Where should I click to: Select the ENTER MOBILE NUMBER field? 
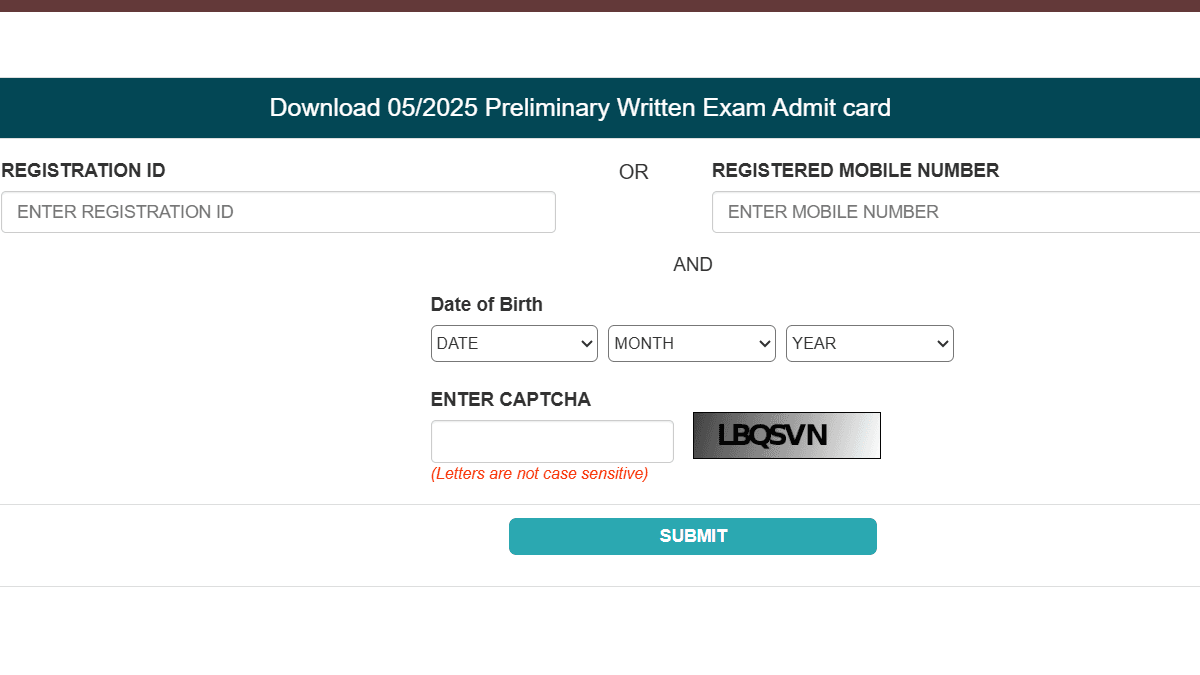950,212
